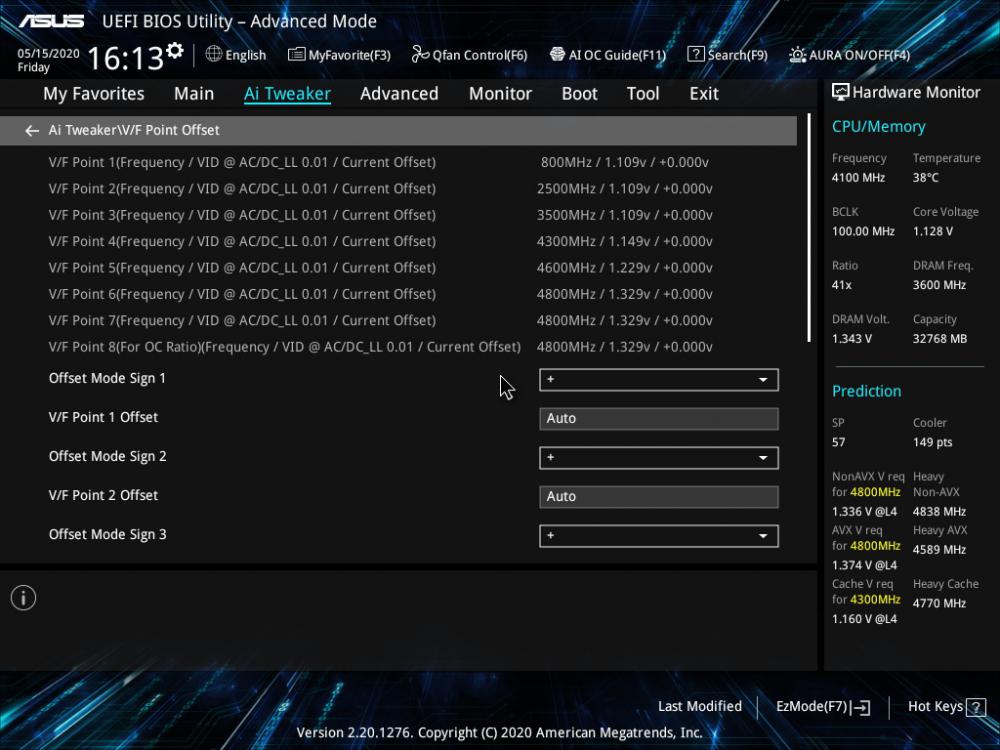This screenshot has width=1000, height=750.
Task: Click the Offset Mode Sign 1 label
Action: [107, 379]
